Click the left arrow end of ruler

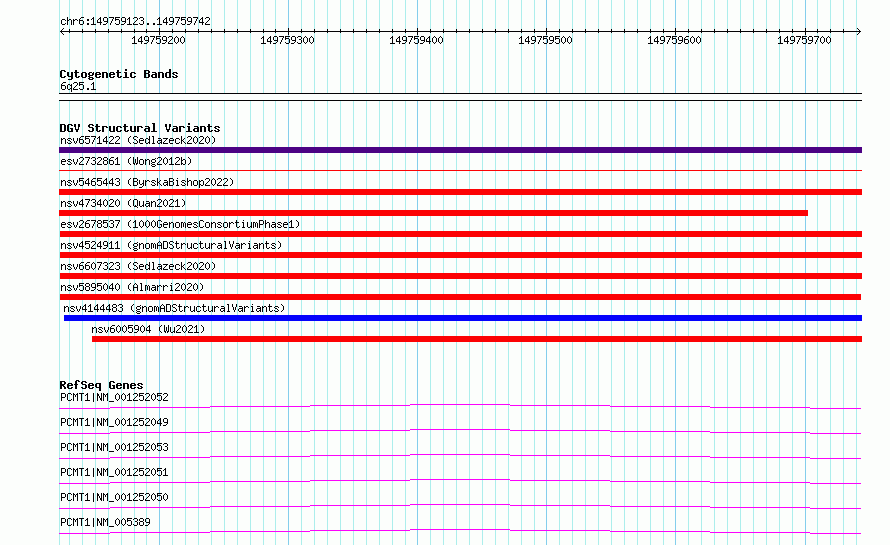(x=62, y=32)
